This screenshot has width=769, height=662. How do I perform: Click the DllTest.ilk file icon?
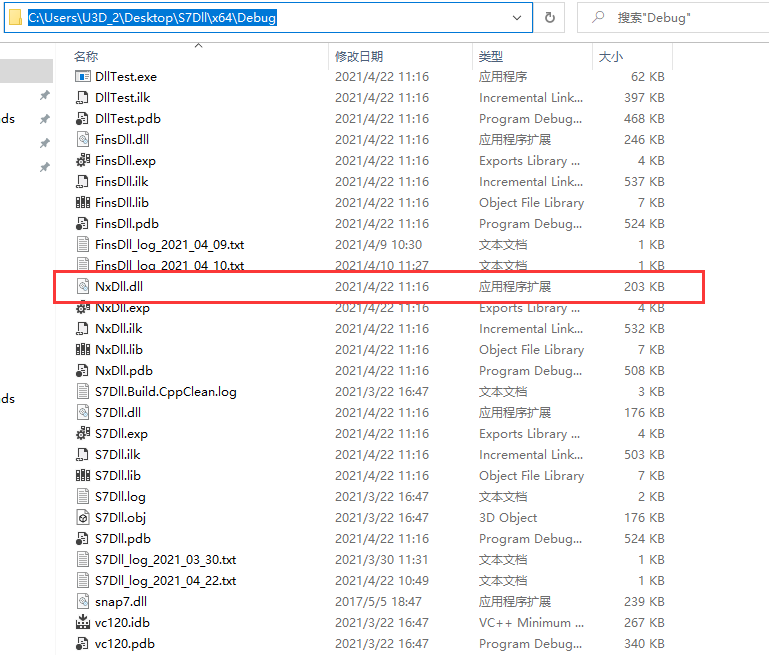coord(83,98)
